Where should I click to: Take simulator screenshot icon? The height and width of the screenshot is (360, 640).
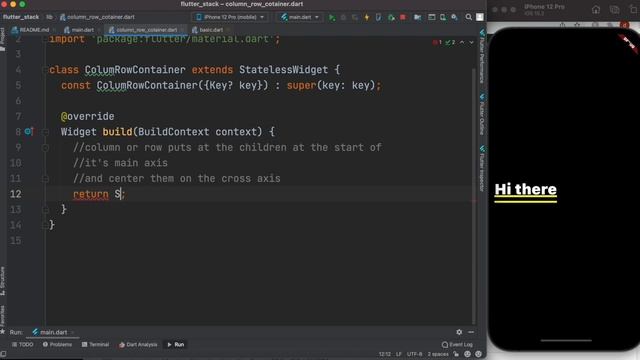tap(614, 9)
